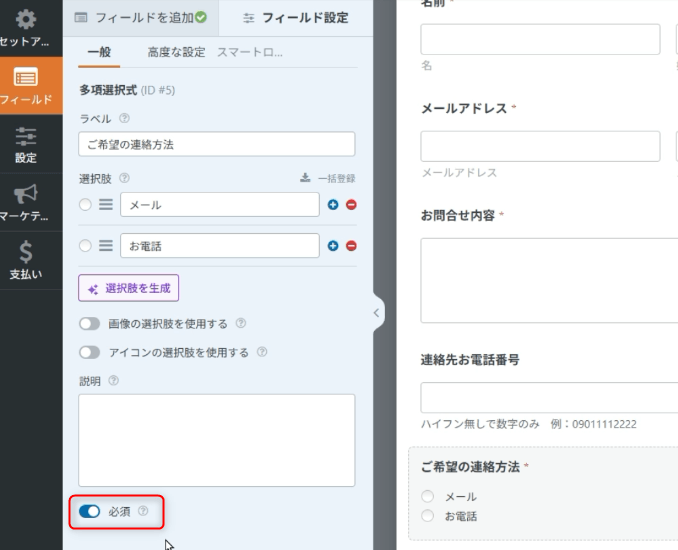The image size is (678, 550).
Task: Select the フィールド sidebar section
Action: pos(26,86)
